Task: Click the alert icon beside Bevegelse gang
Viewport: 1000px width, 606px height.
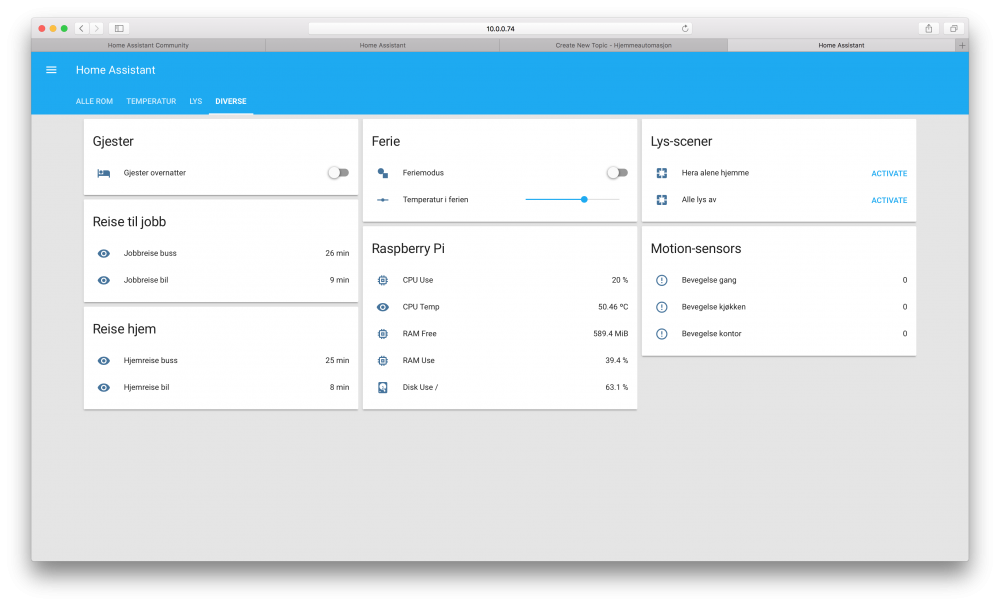Action: coord(661,280)
